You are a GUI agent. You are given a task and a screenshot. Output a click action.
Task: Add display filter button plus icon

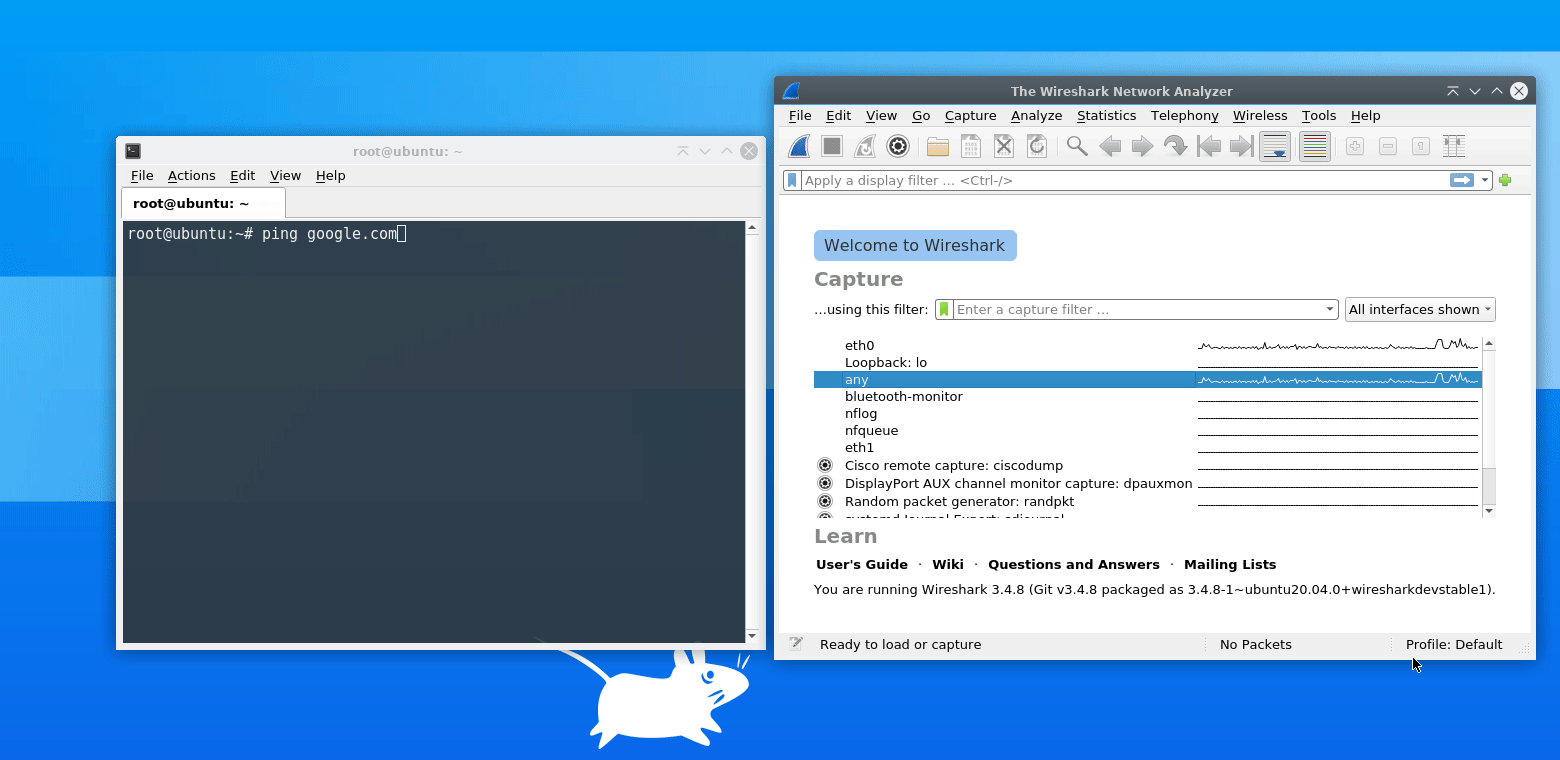[1505, 180]
